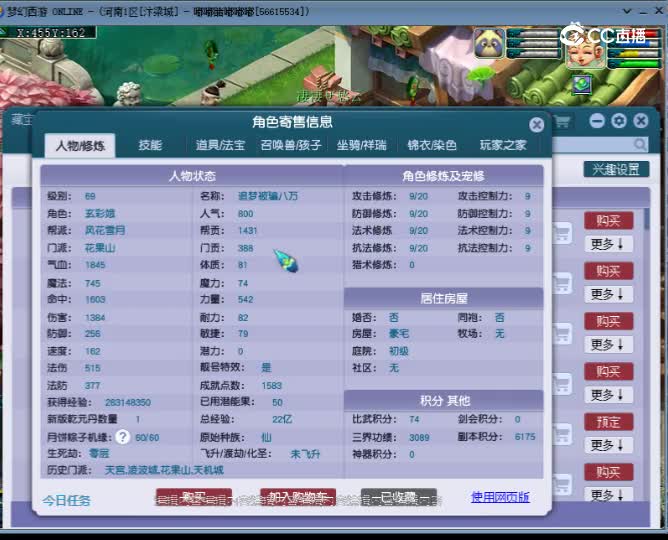This screenshot has height=540, width=668.
Task: Open the 坐骑/祥瑞 tab
Action: [x=361, y=145]
